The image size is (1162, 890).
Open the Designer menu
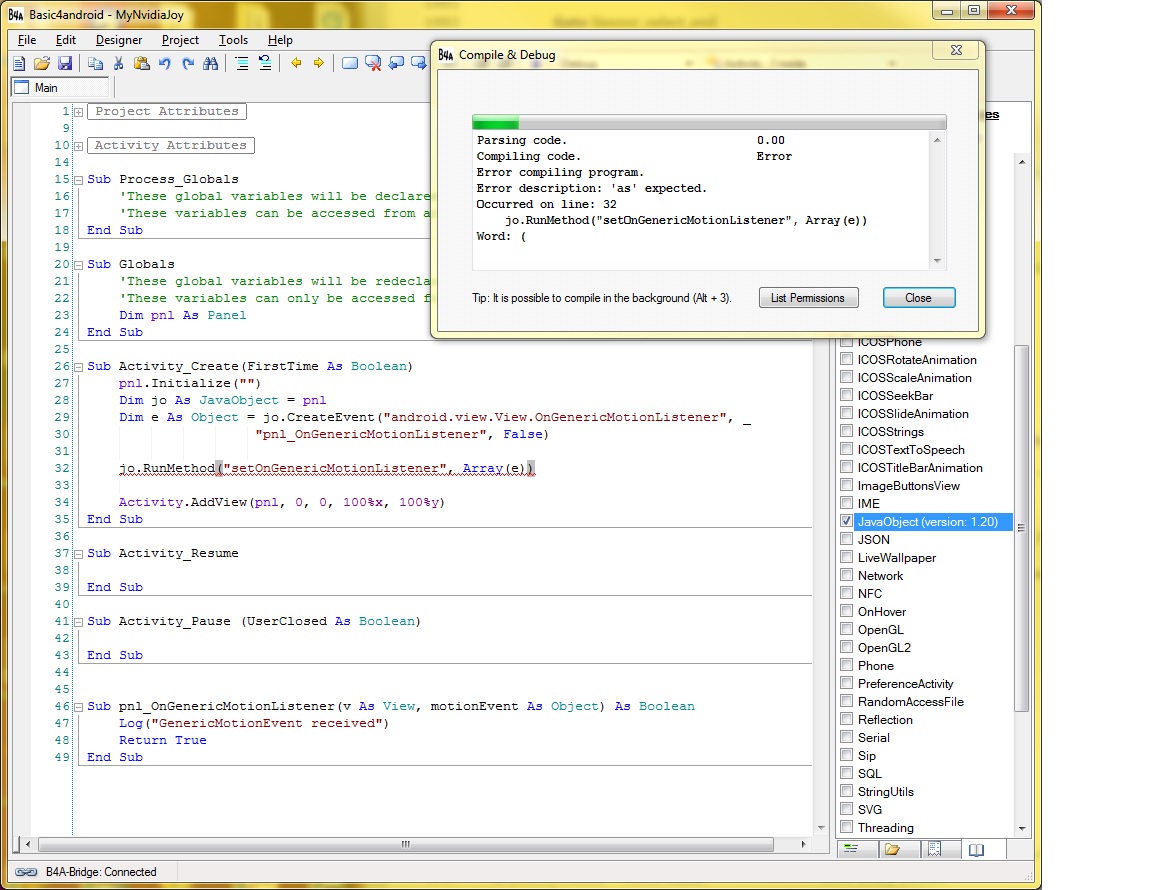[x=119, y=40]
